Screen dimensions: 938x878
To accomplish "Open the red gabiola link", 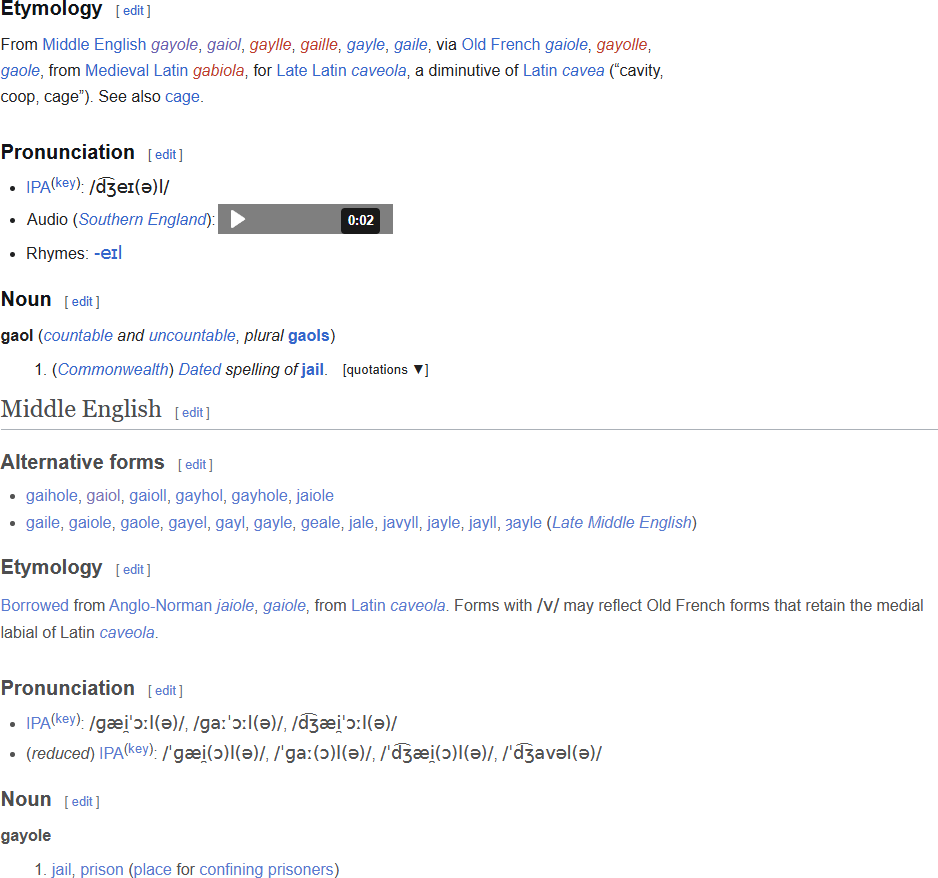I will pyautogui.click(x=218, y=71).
